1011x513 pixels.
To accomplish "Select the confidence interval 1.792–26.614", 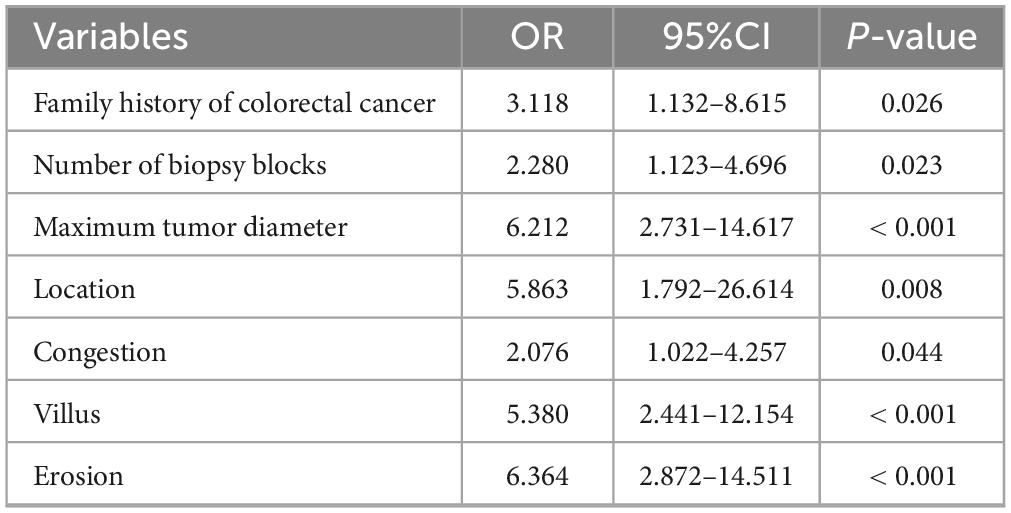I will click(716, 289).
